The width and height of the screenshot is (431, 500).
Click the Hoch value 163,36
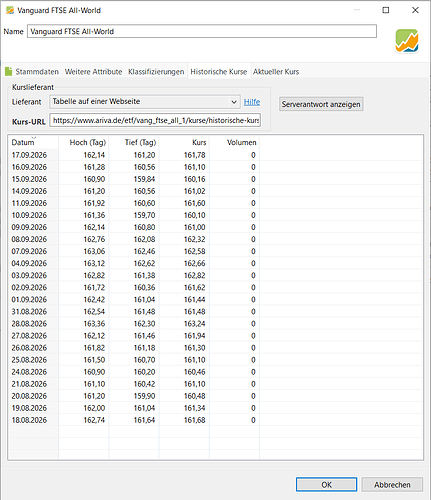[94, 324]
